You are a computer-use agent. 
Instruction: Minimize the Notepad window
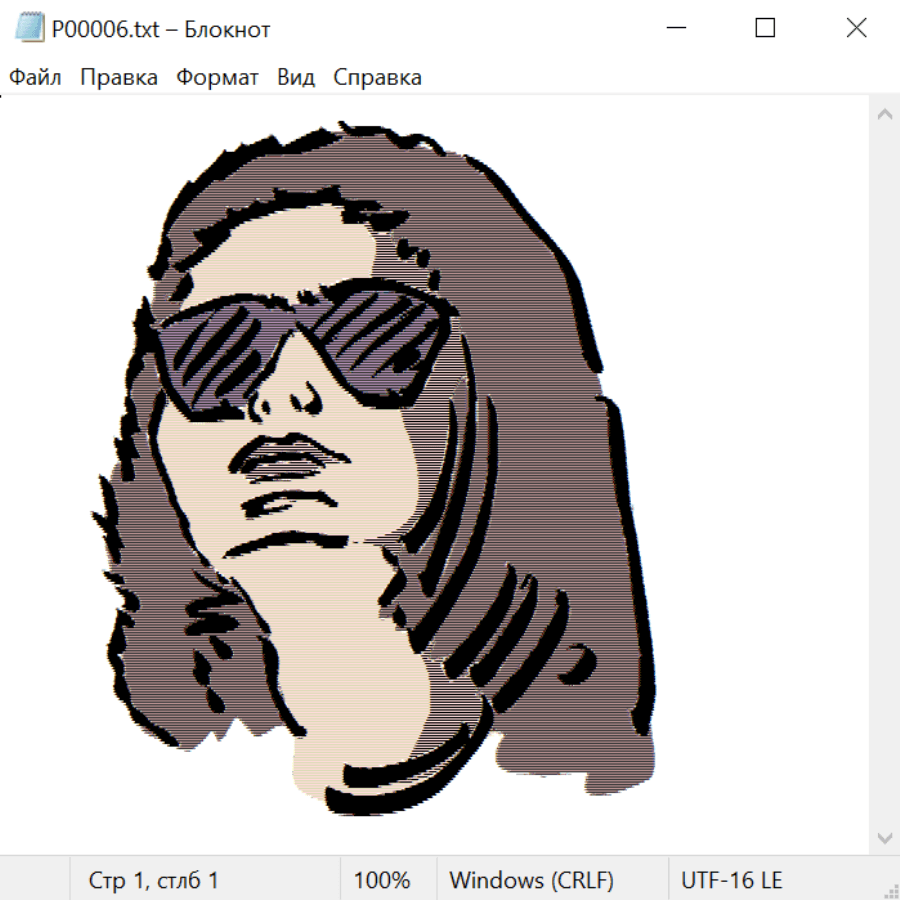tap(675, 29)
